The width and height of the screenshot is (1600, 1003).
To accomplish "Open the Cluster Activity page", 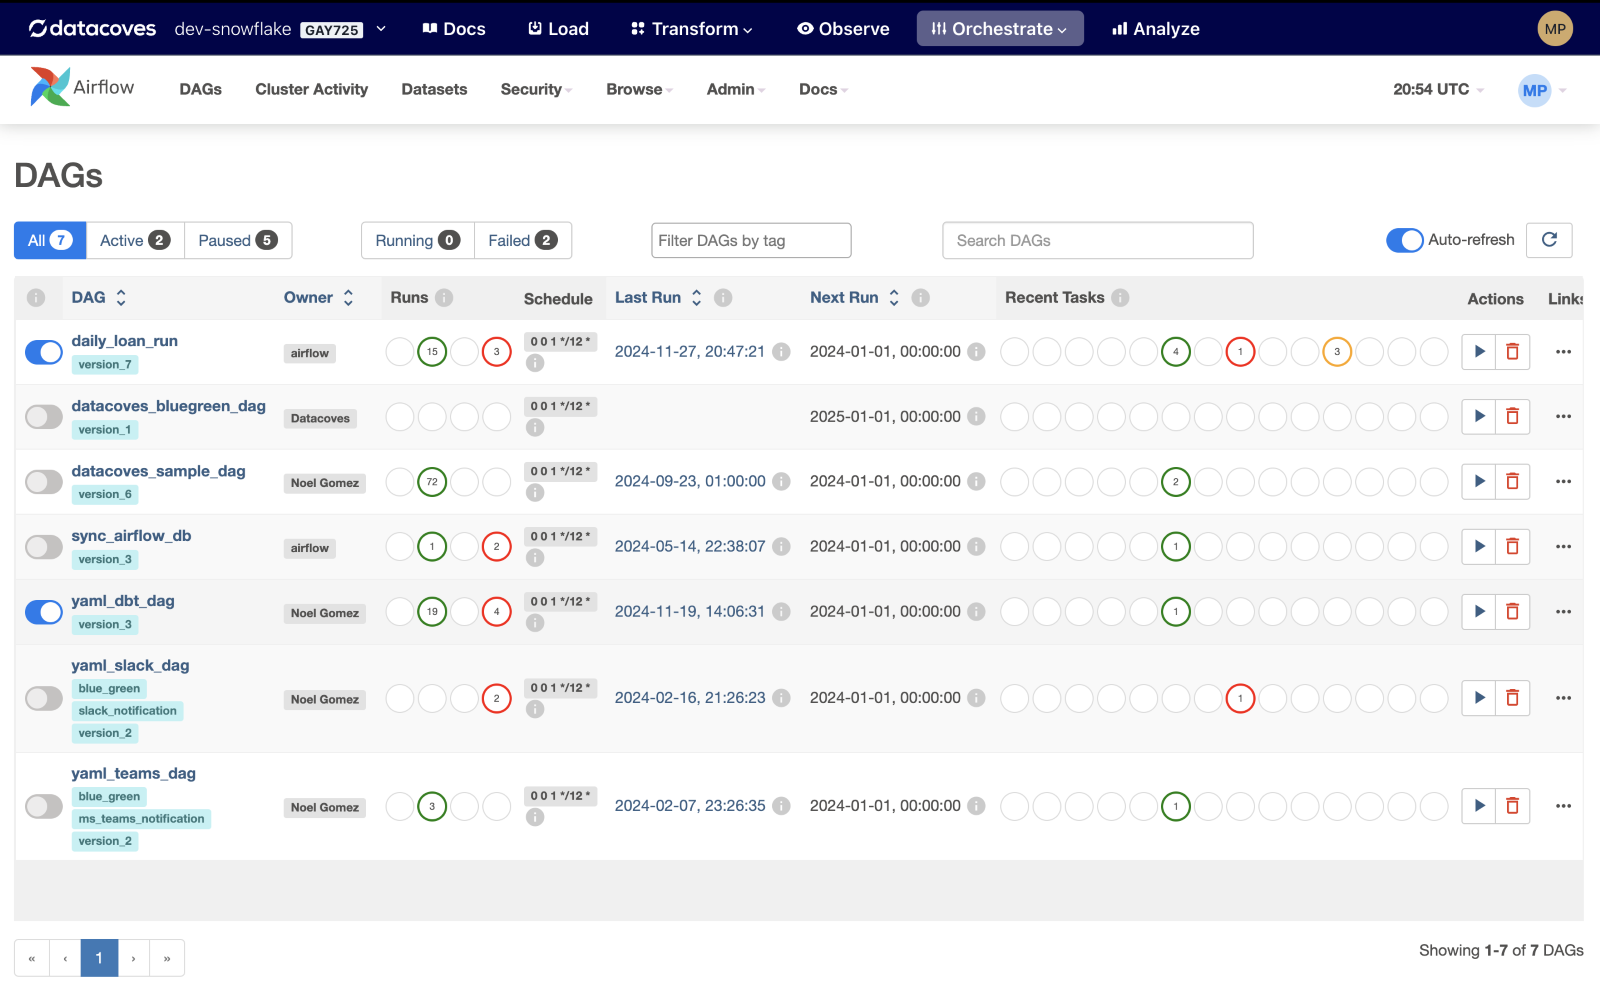I will [312, 89].
